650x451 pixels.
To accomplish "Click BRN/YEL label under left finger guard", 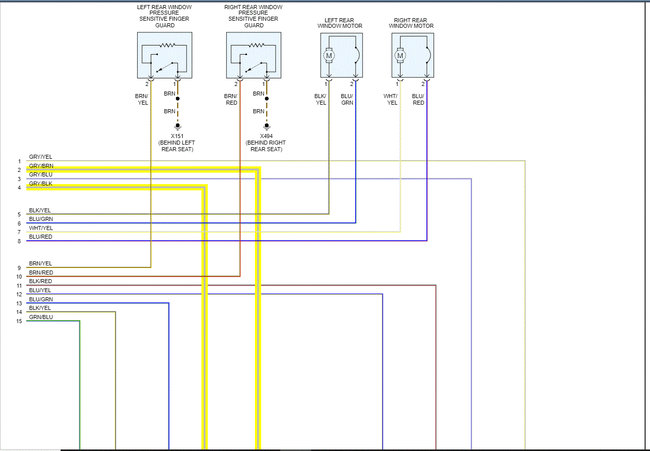I will tap(141, 99).
